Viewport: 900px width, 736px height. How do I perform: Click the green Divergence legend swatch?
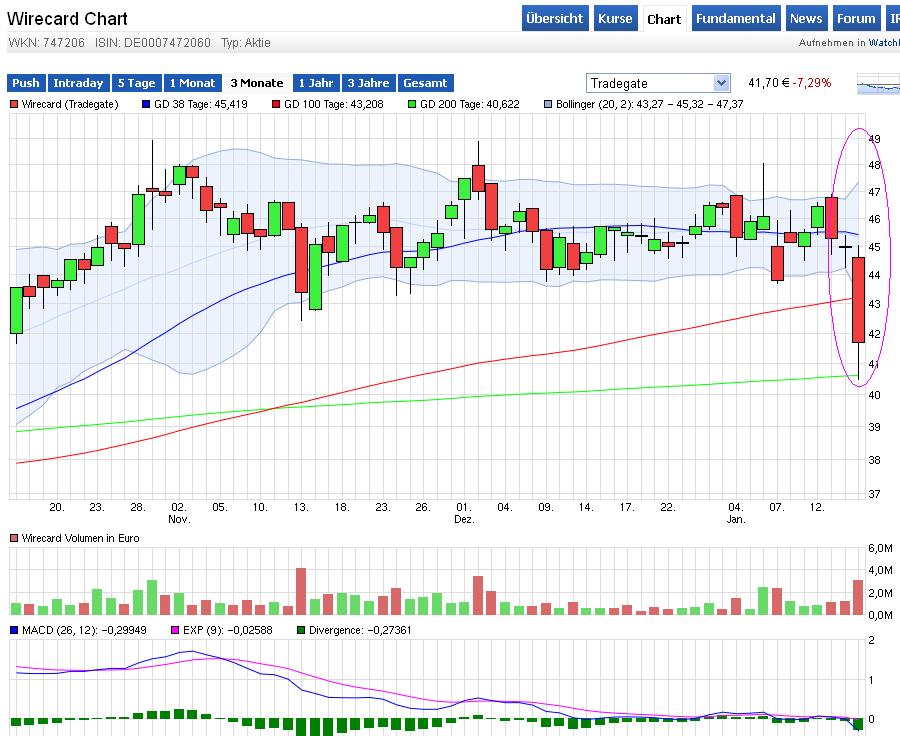click(301, 630)
